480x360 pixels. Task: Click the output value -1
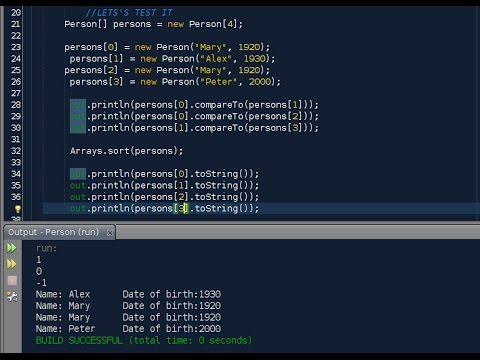(x=41, y=283)
